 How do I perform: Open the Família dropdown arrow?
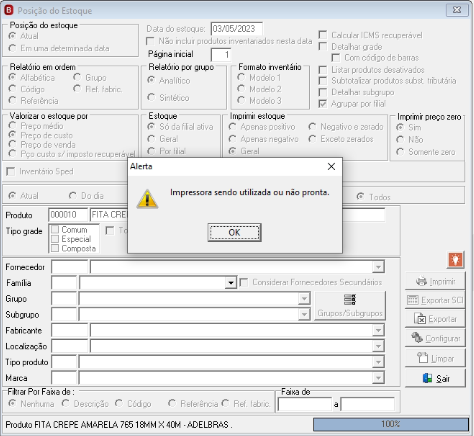tap(230, 283)
